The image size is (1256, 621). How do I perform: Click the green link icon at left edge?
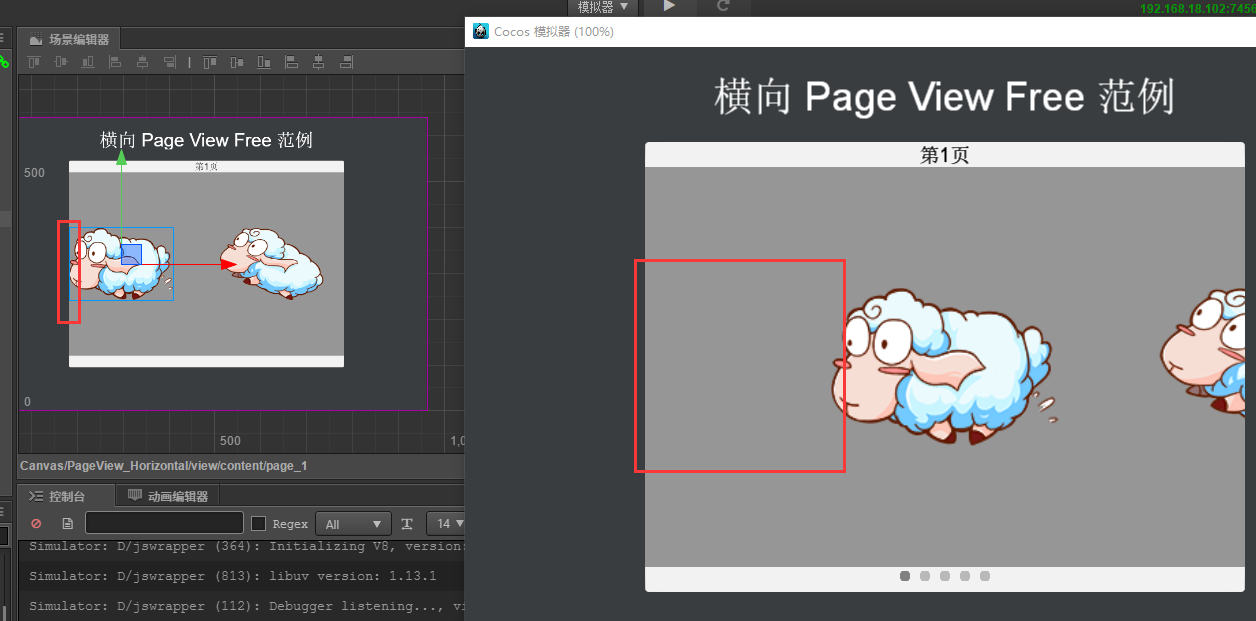pos(4,62)
